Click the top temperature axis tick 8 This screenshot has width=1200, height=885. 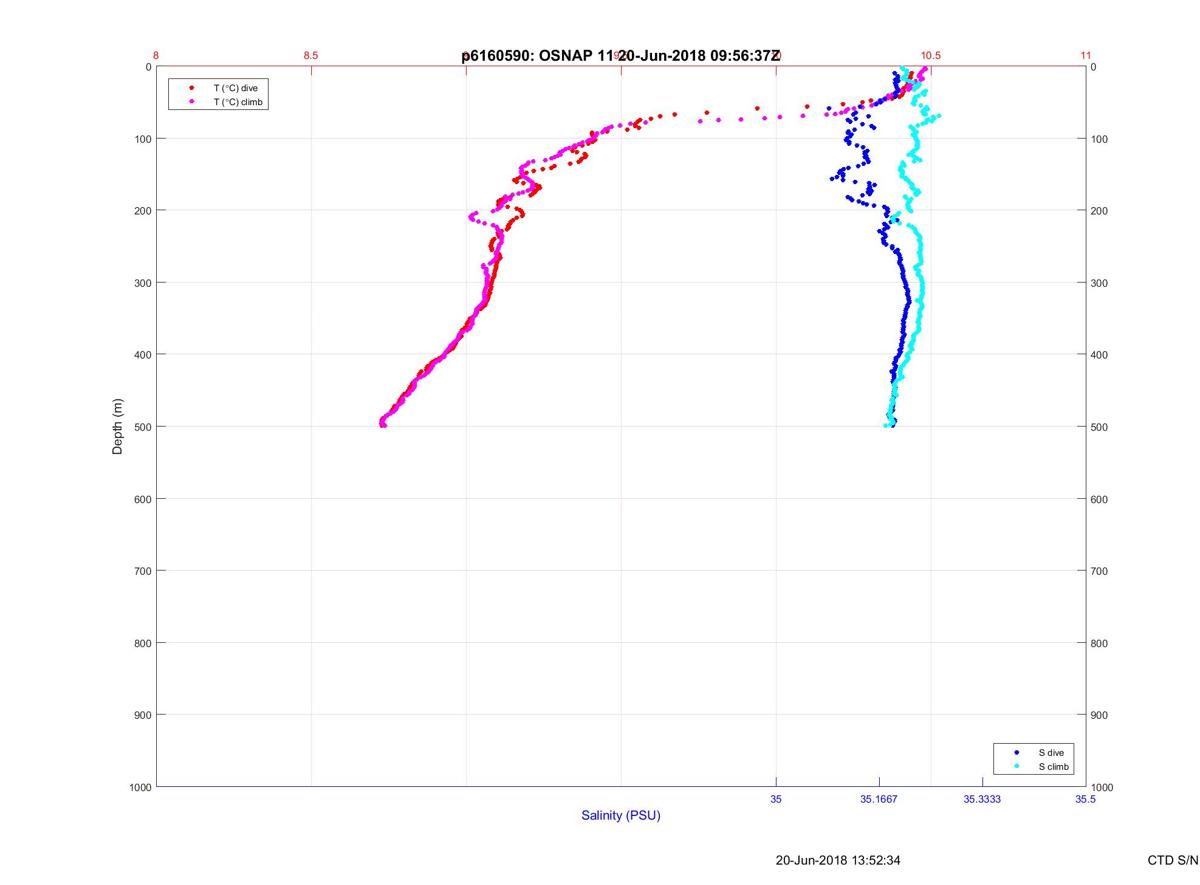pyautogui.click(x=157, y=56)
